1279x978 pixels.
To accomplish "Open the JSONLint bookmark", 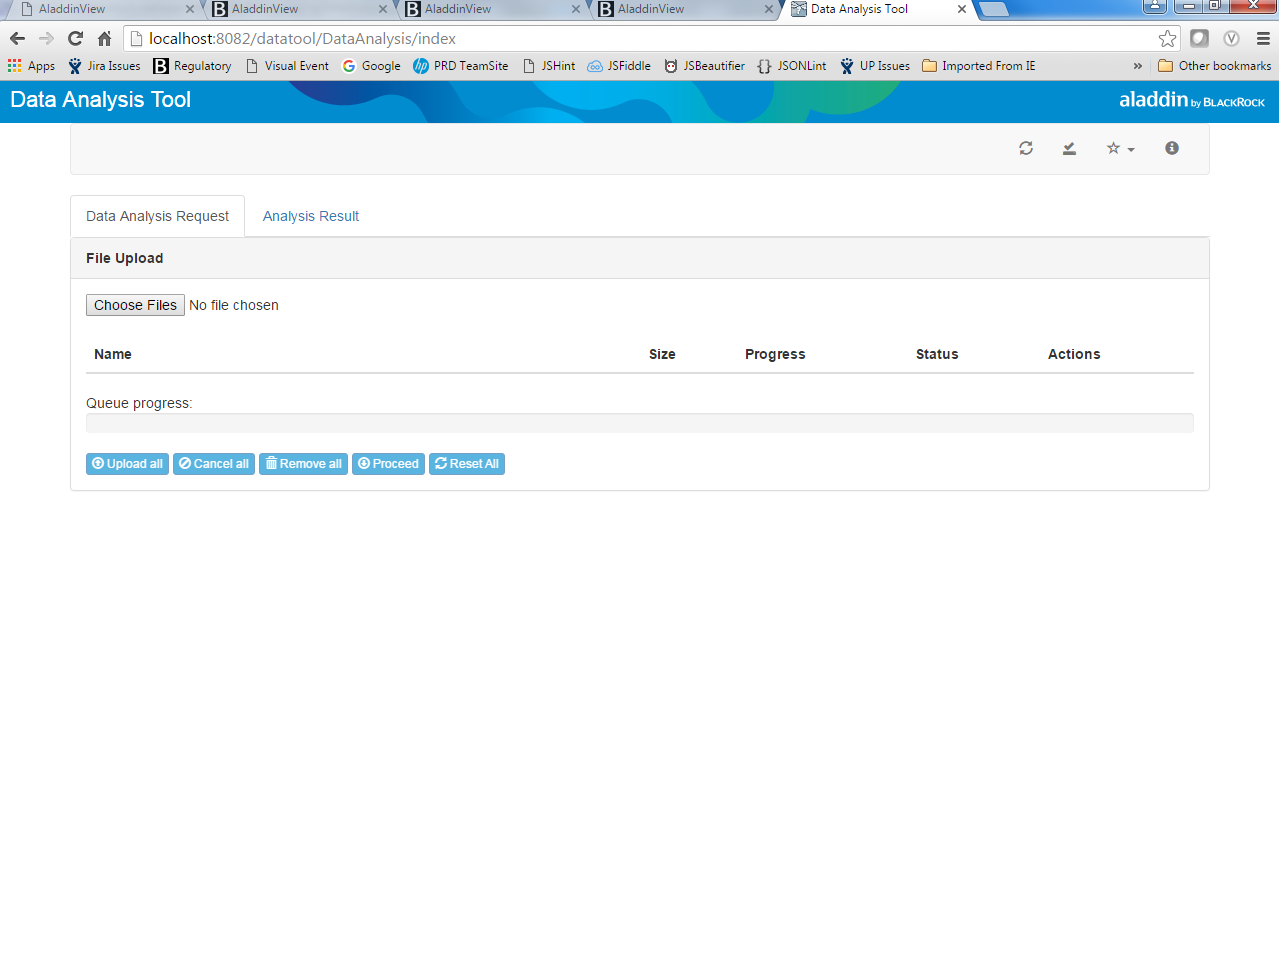I will 792,66.
